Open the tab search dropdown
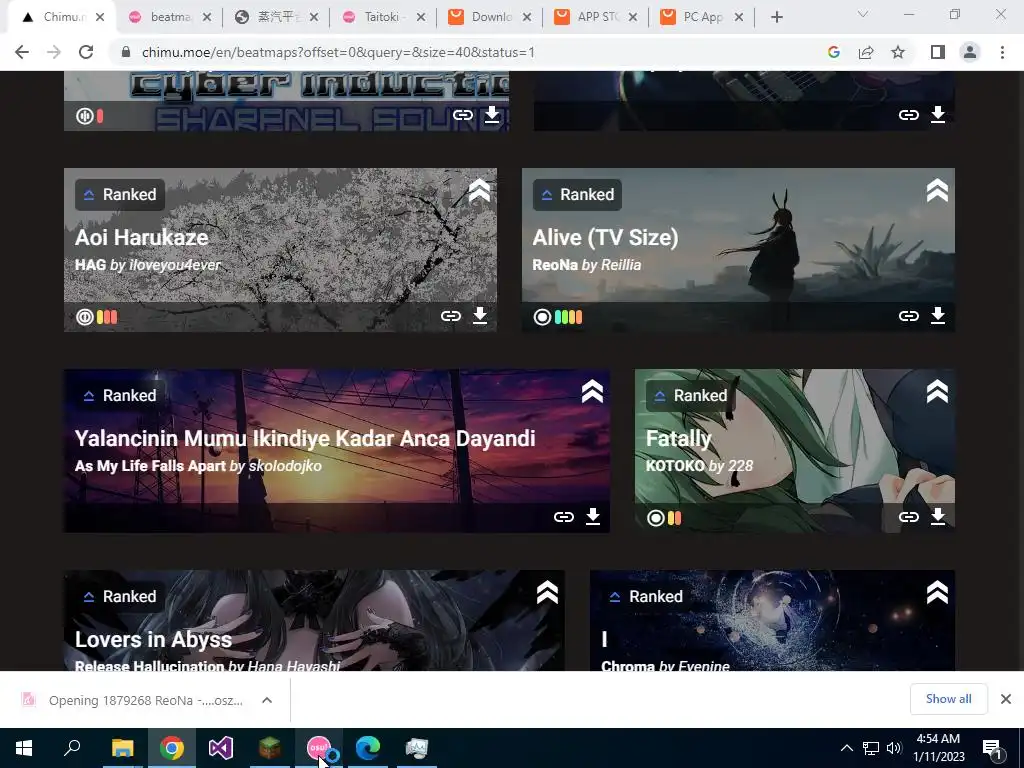1024x768 pixels. (863, 14)
